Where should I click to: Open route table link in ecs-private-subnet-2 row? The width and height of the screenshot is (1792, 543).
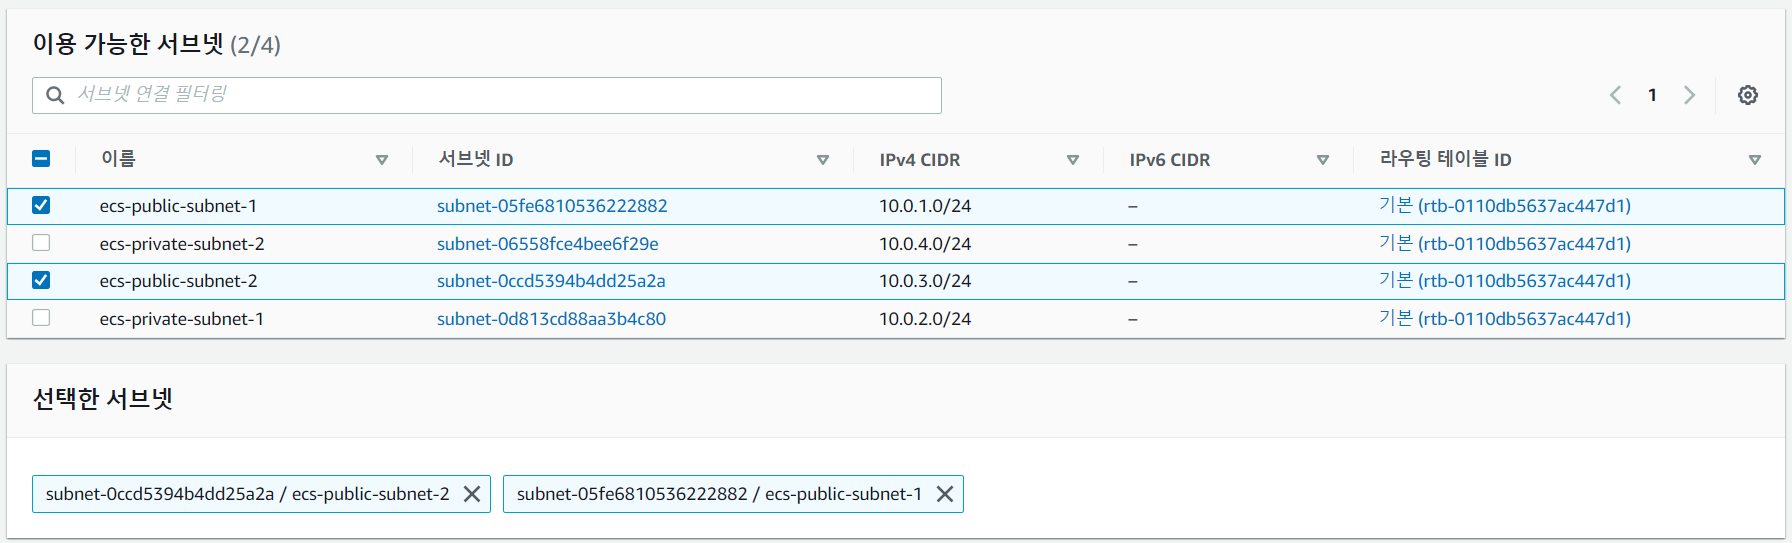(x=1505, y=244)
